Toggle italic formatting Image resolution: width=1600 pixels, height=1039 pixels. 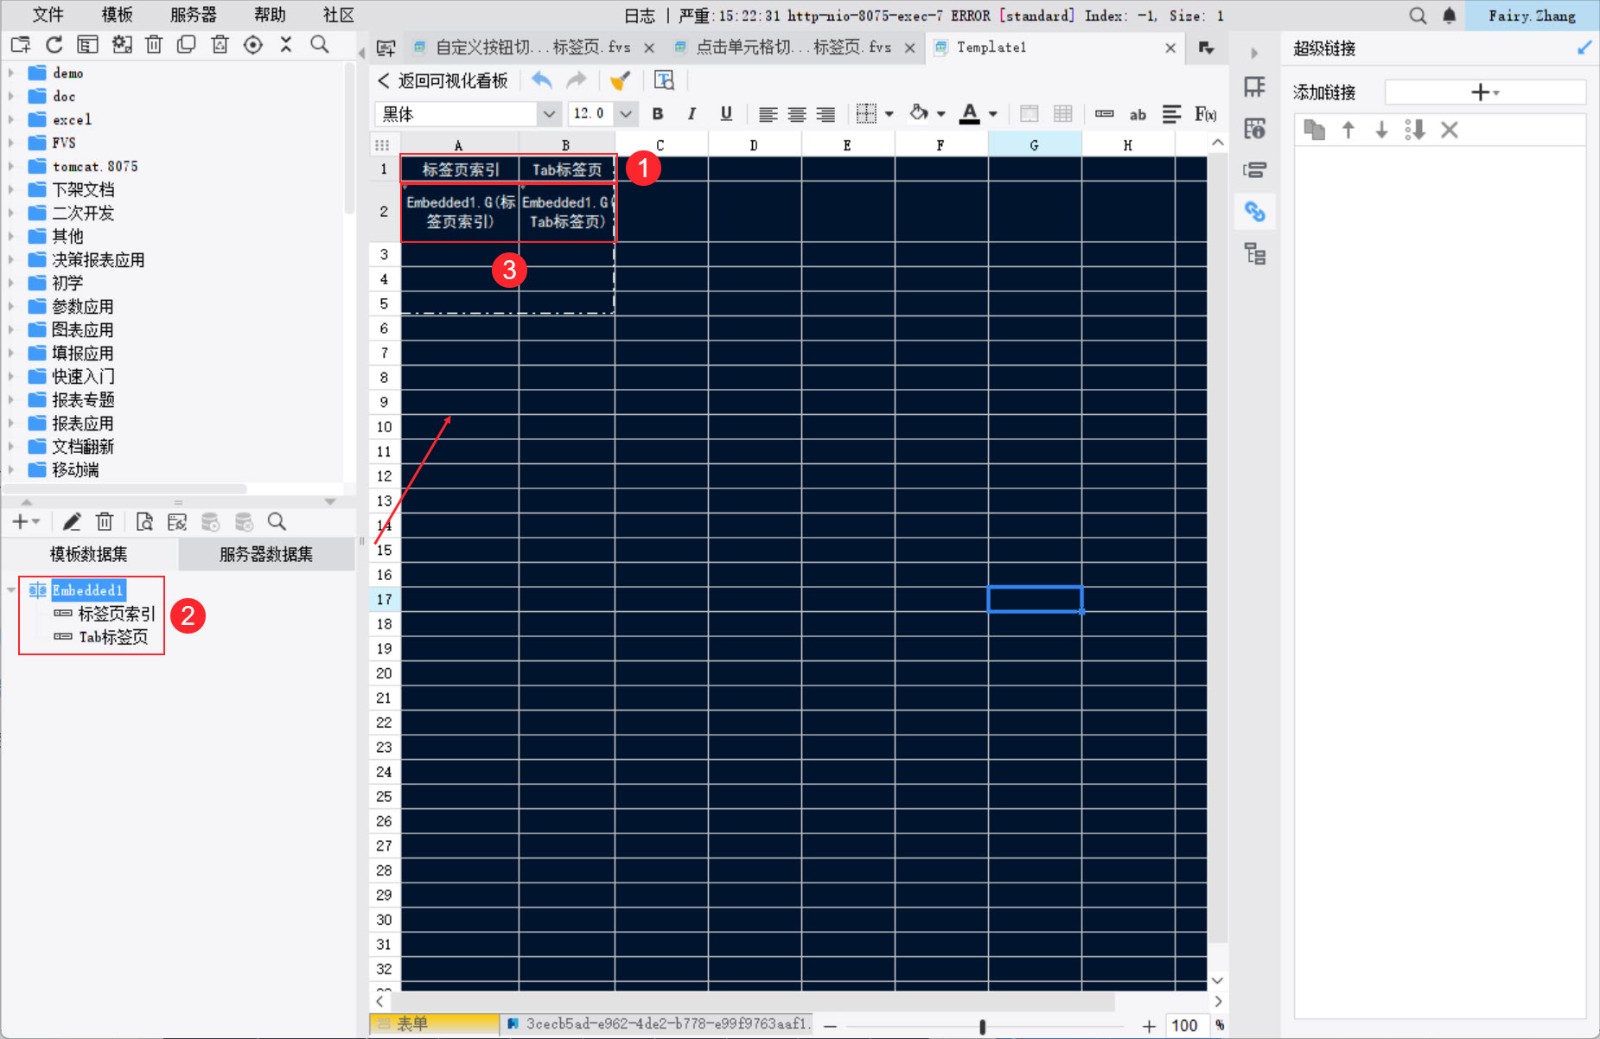[691, 114]
